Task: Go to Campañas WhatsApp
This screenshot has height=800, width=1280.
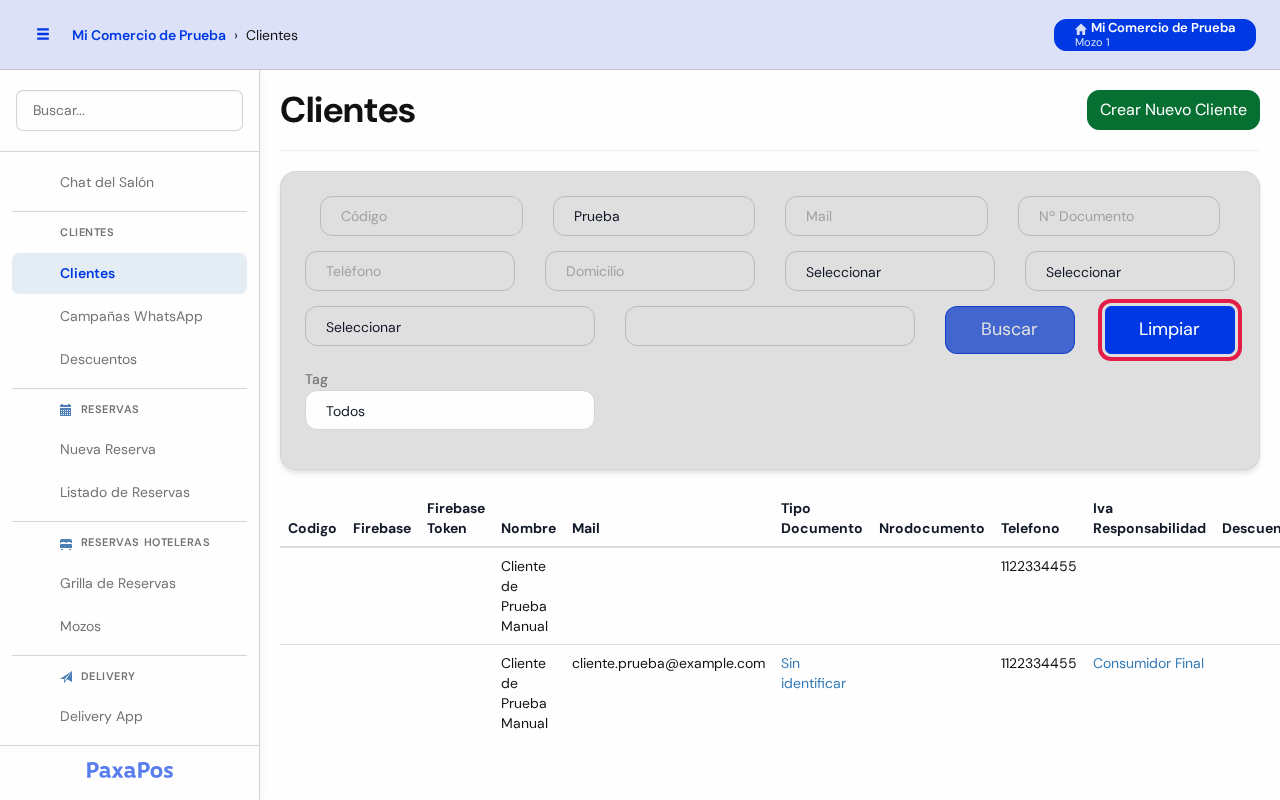Action: [x=131, y=316]
